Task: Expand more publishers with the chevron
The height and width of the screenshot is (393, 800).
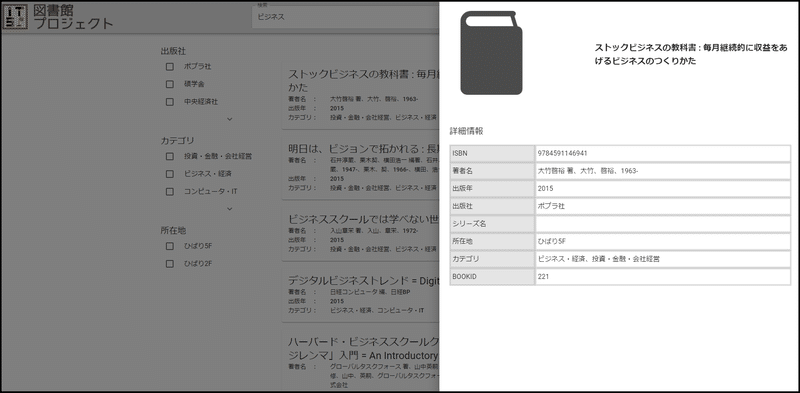Action: point(230,119)
